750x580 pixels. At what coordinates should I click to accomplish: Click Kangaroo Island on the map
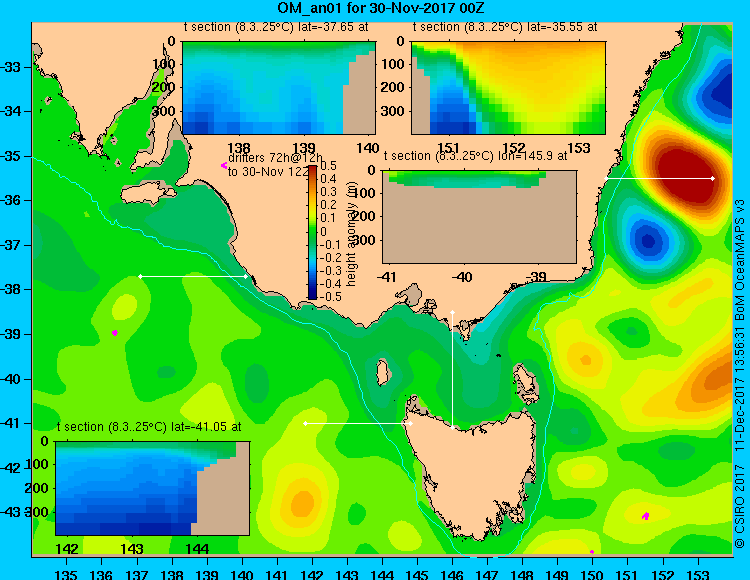[x=147, y=195]
